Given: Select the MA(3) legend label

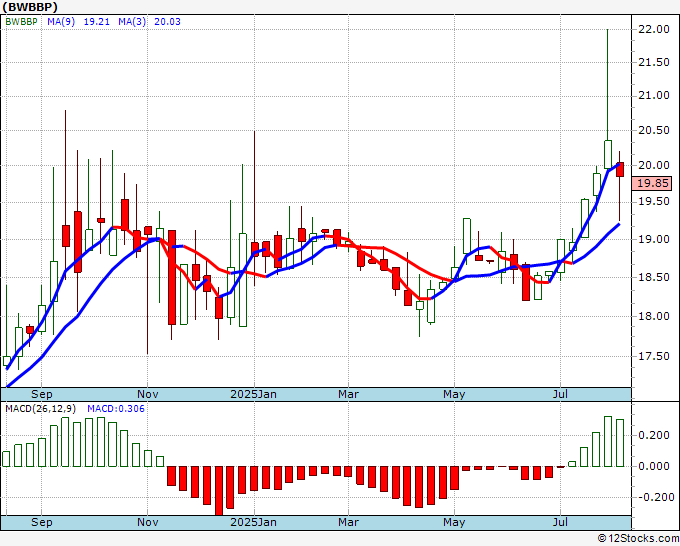Looking at the screenshot, I should pyautogui.click(x=132, y=22).
